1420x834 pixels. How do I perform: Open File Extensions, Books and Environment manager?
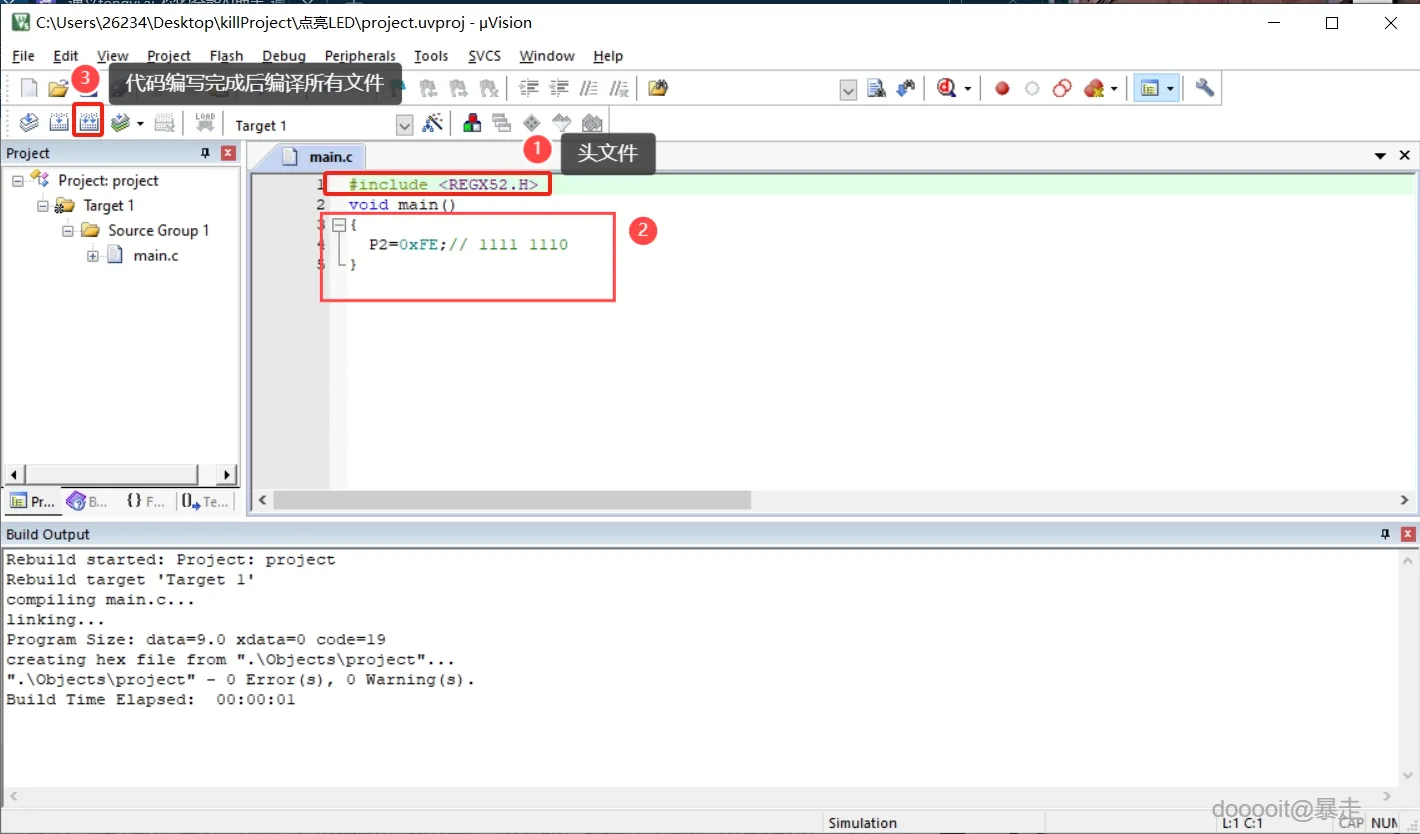pos(472,123)
